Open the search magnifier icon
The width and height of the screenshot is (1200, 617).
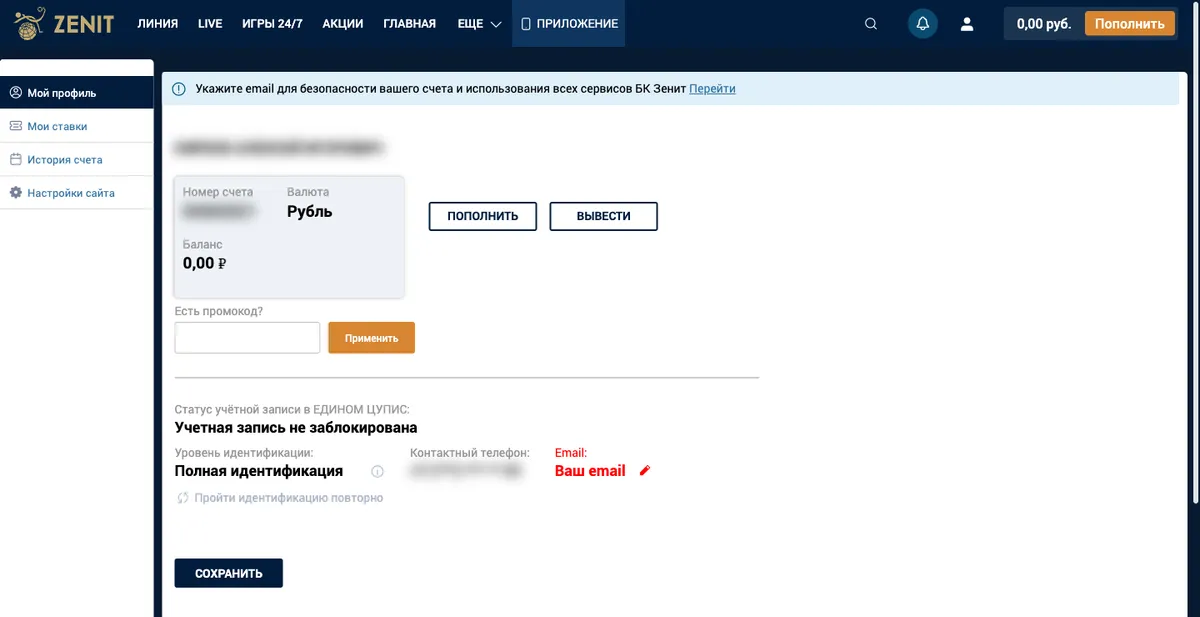[x=871, y=24]
